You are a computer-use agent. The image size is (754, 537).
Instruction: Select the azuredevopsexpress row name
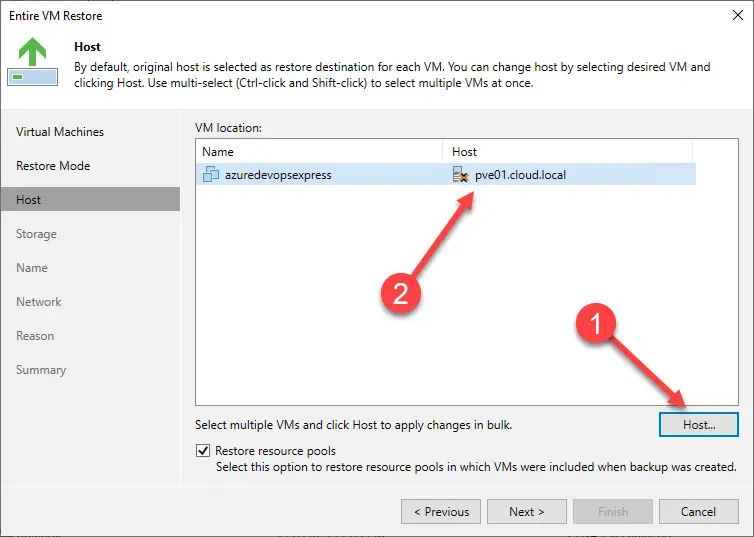point(279,175)
